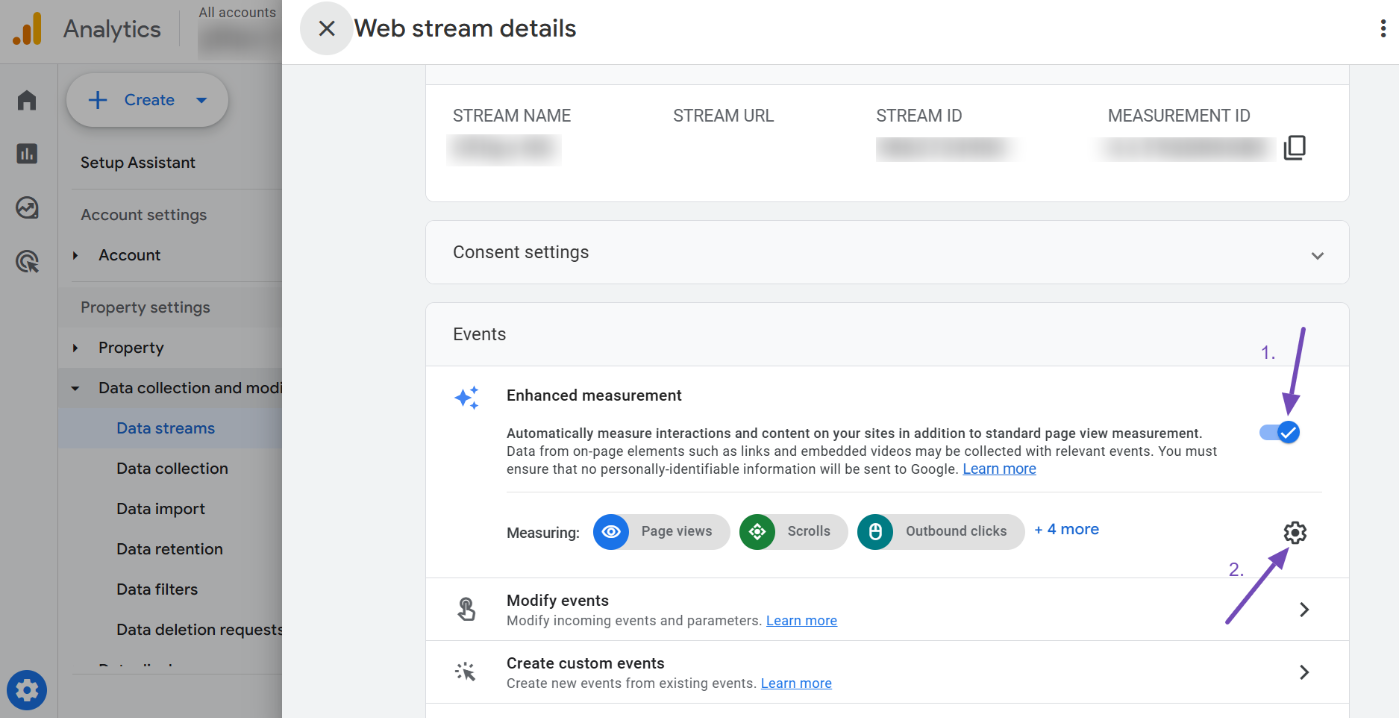The height and width of the screenshot is (718, 1399).
Task: Click the Page views eye icon
Action: [x=611, y=532]
